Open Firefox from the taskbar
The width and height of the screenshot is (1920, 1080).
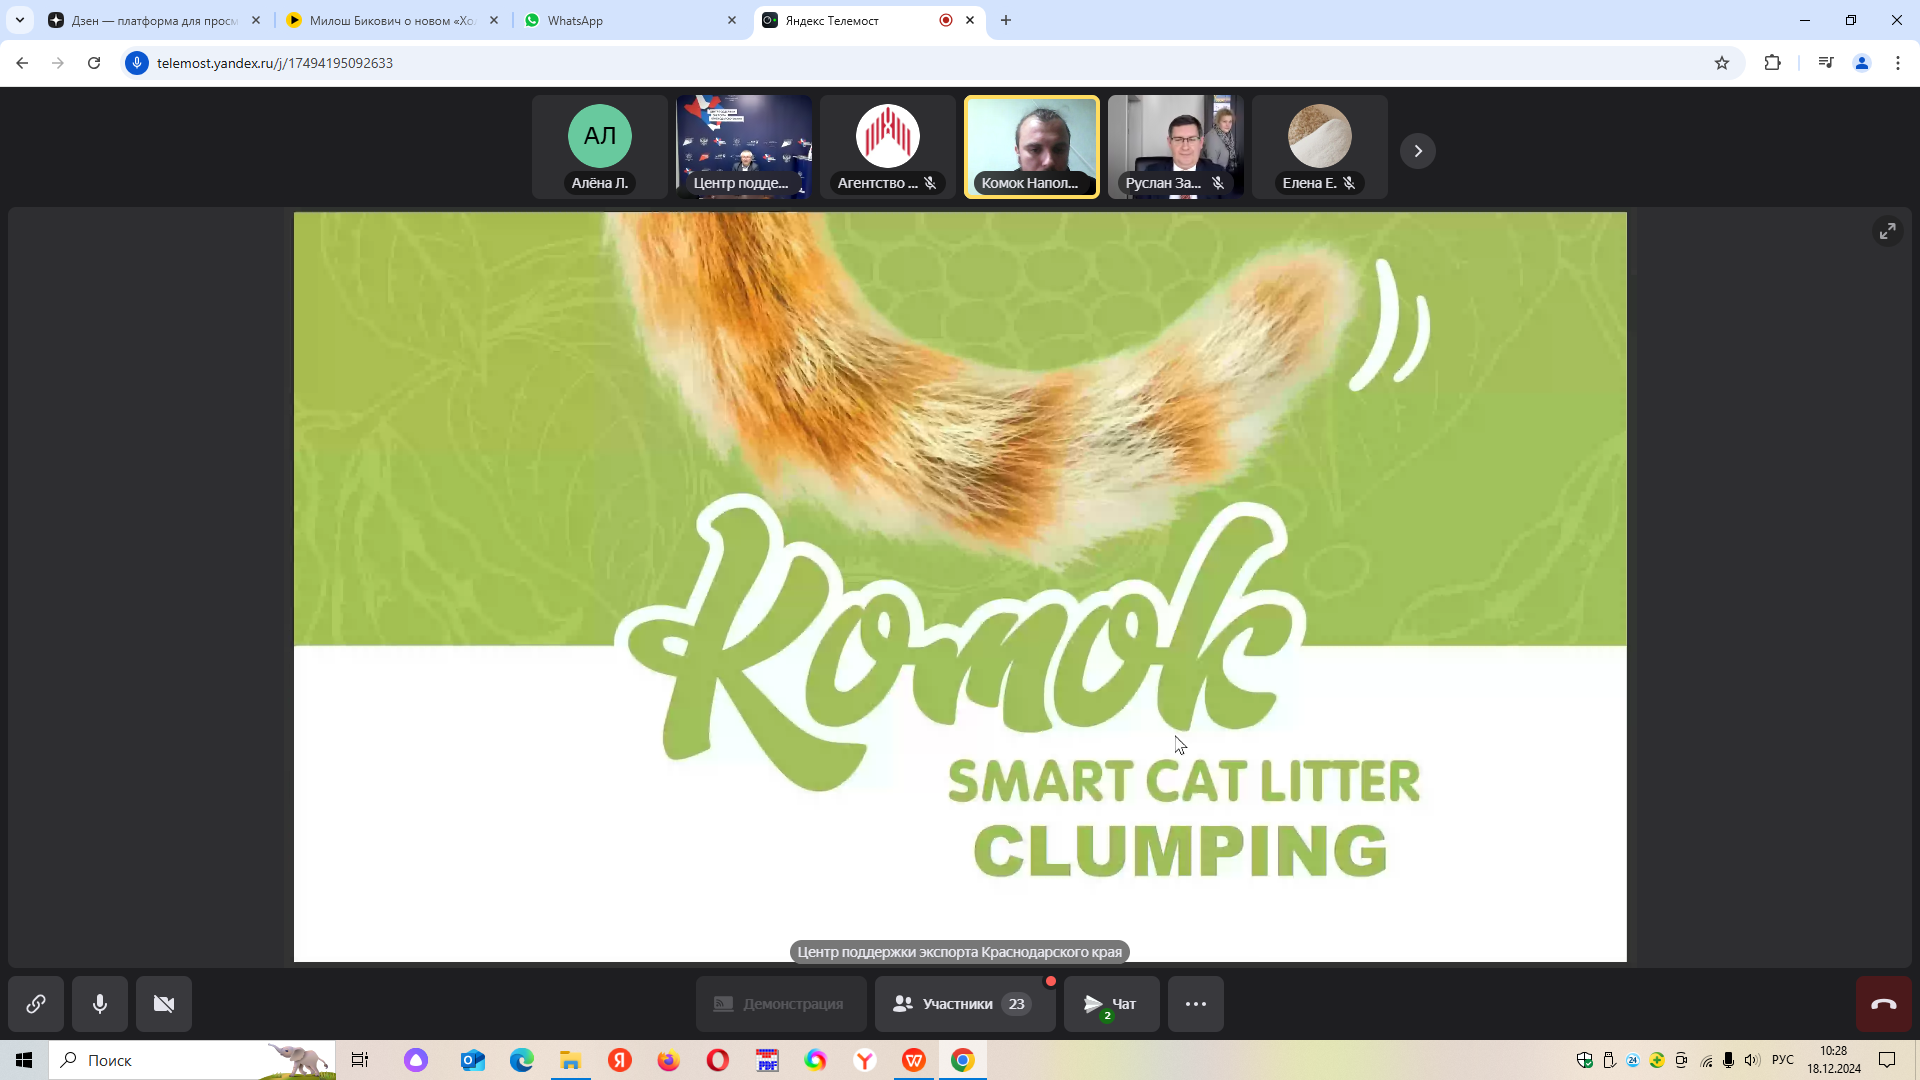click(x=669, y=1060)
